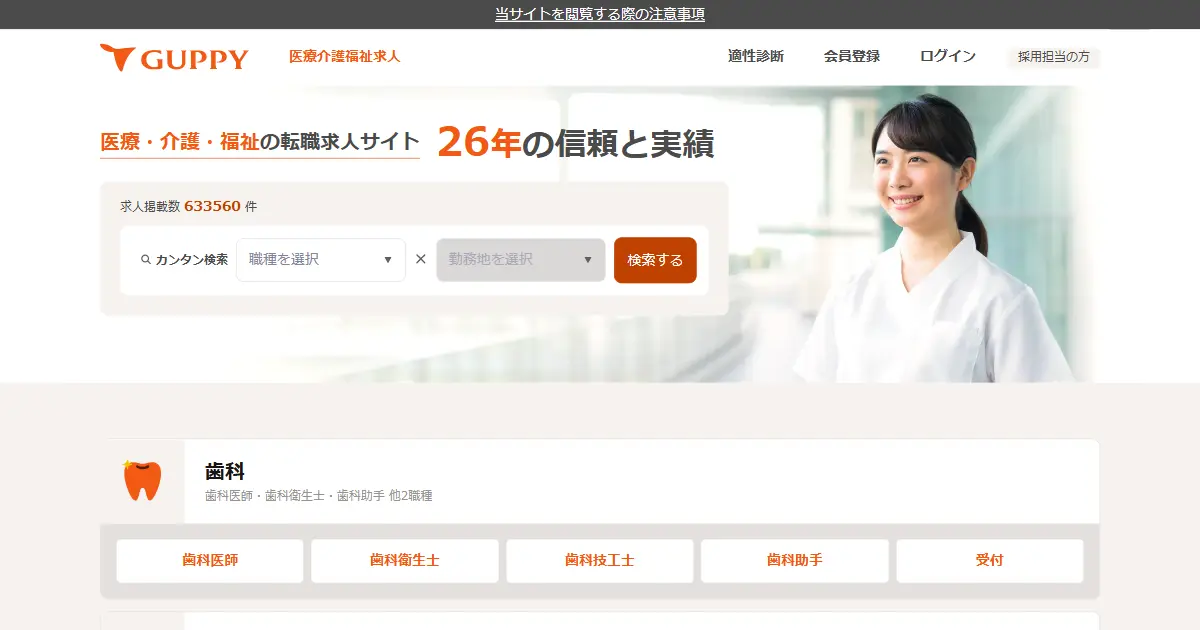This screenshot has height=630, width=1200.
Task: Open 当サイトを閲覧する際の注意事項 link
Action: pyautogui.click(x=600, y=14)
